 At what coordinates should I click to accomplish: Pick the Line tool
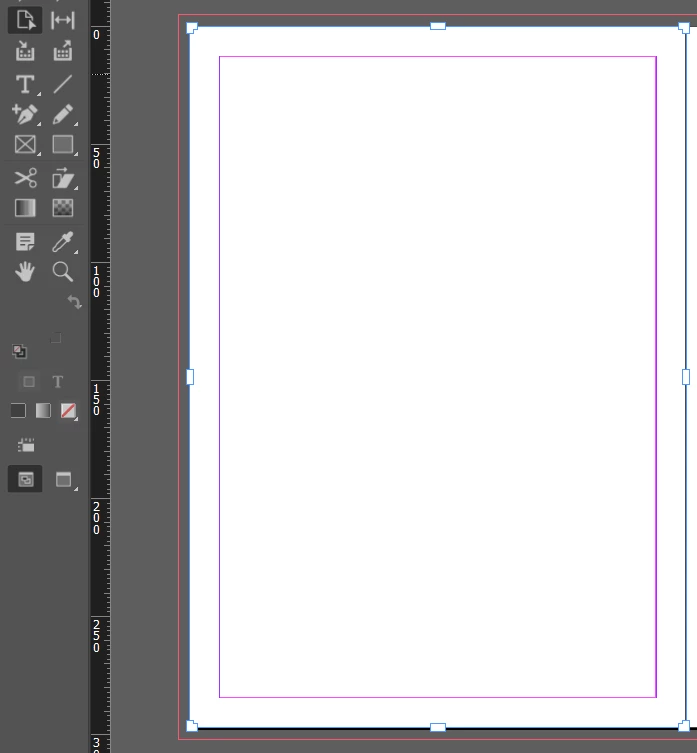tap(63, 84)
